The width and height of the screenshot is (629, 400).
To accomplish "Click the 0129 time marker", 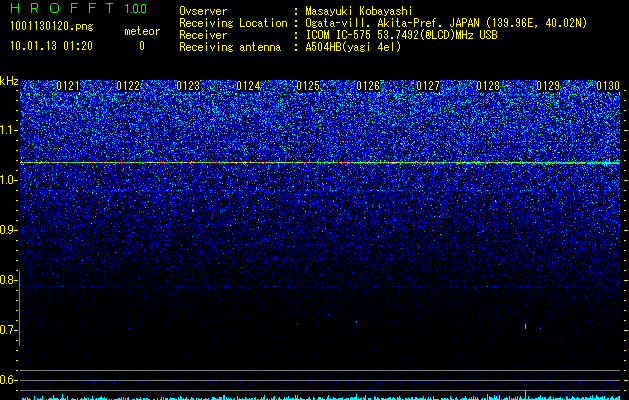I will tap(548, 86).
